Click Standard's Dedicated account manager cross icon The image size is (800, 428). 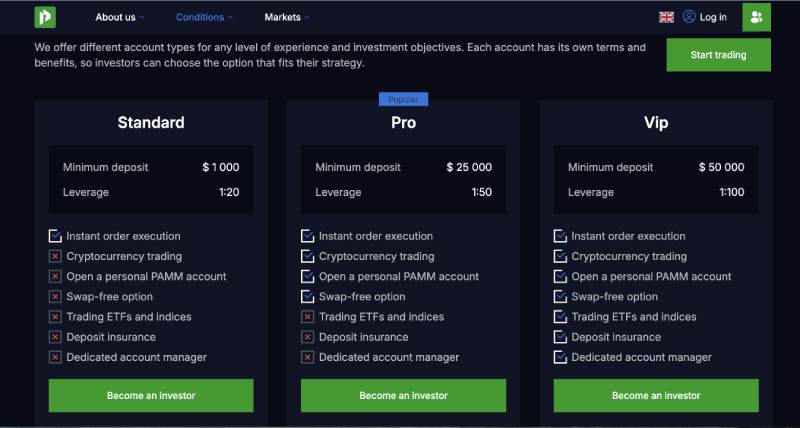pos(55,357)
